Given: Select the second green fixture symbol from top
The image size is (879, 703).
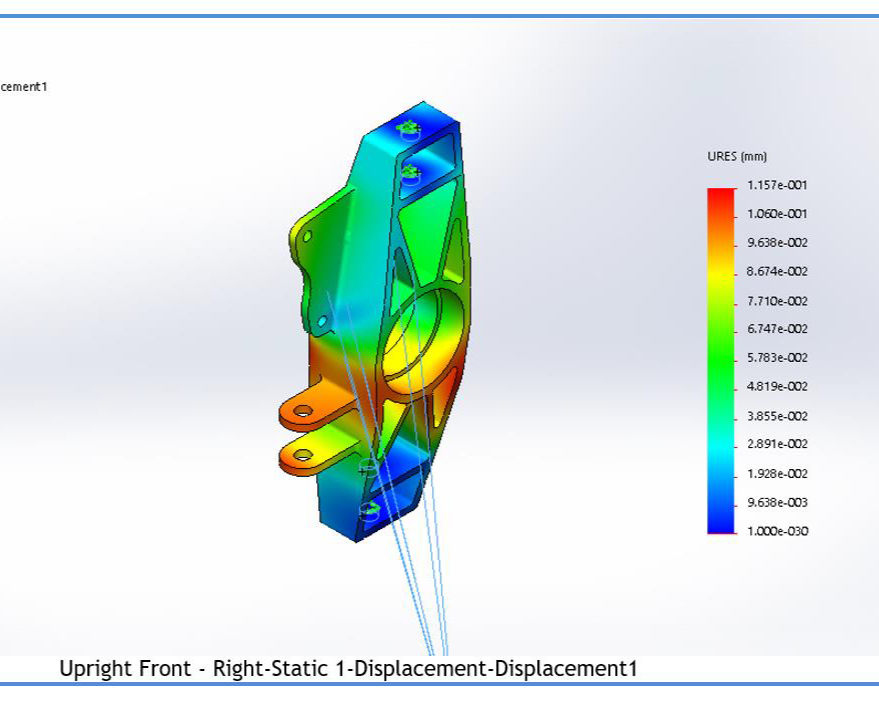Looking at the screenshot, I should (x=409, y=172).
